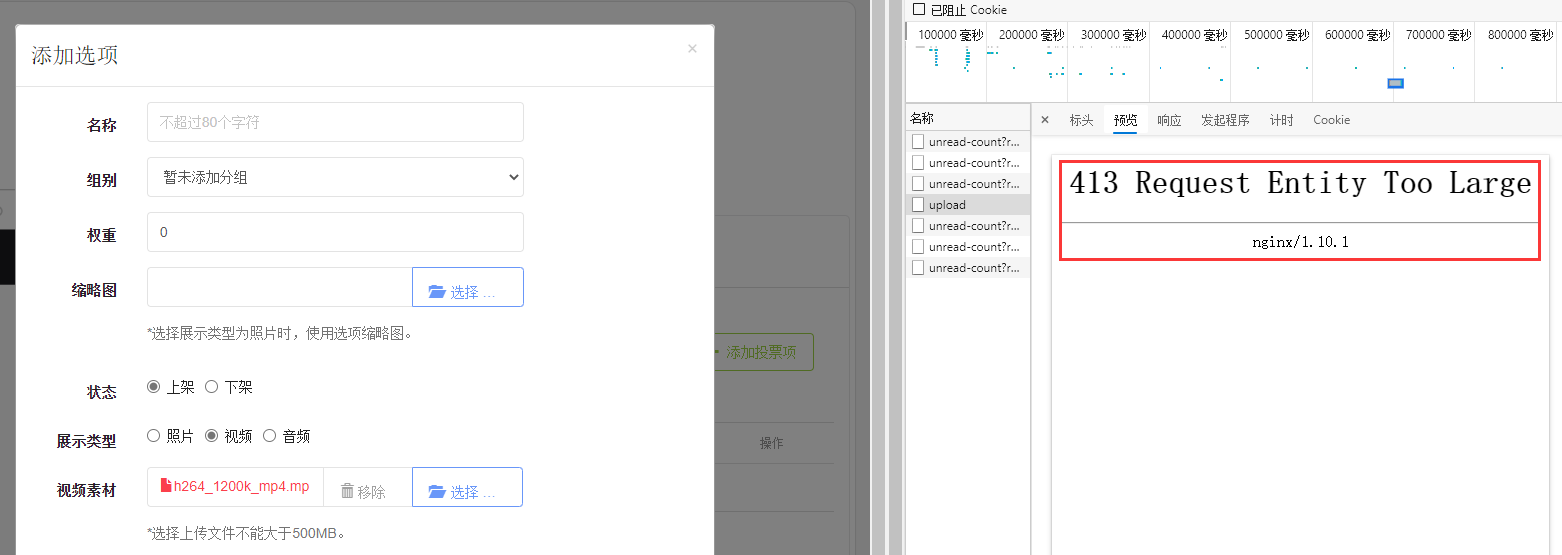Switch to the 标头 headers tab
Screen dimensions: 1562x555
pos(1081,120)
